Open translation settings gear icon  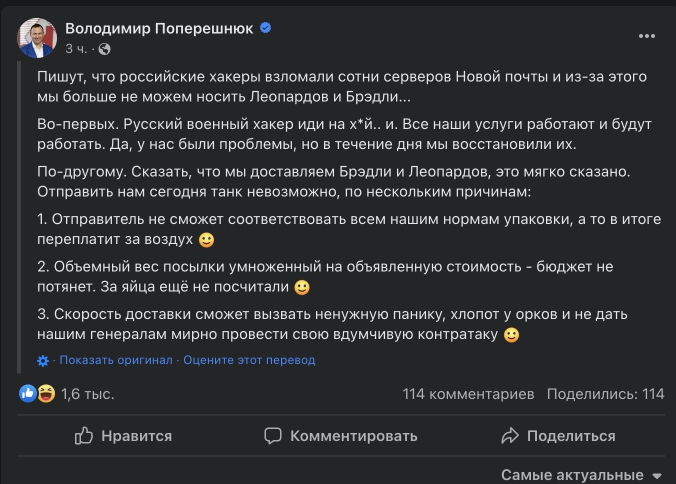[x=43, y=360]
